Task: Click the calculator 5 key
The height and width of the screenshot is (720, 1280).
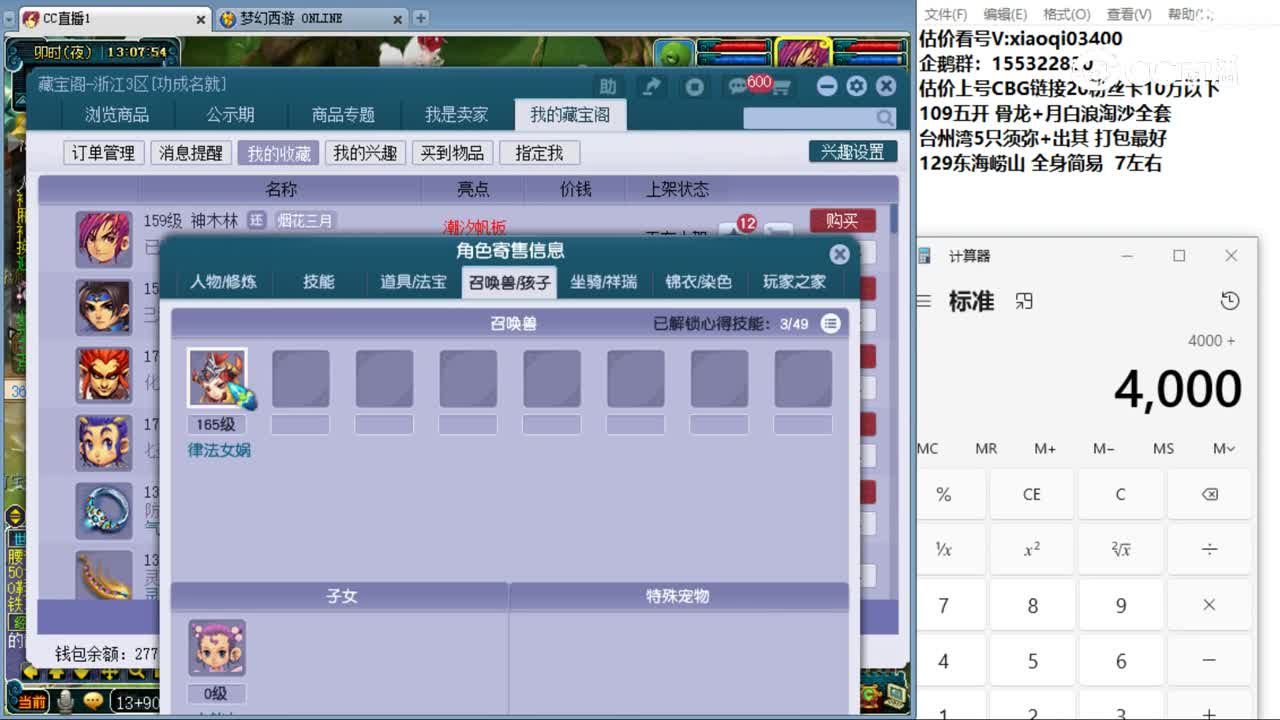Action: [x=1032, y=661]
